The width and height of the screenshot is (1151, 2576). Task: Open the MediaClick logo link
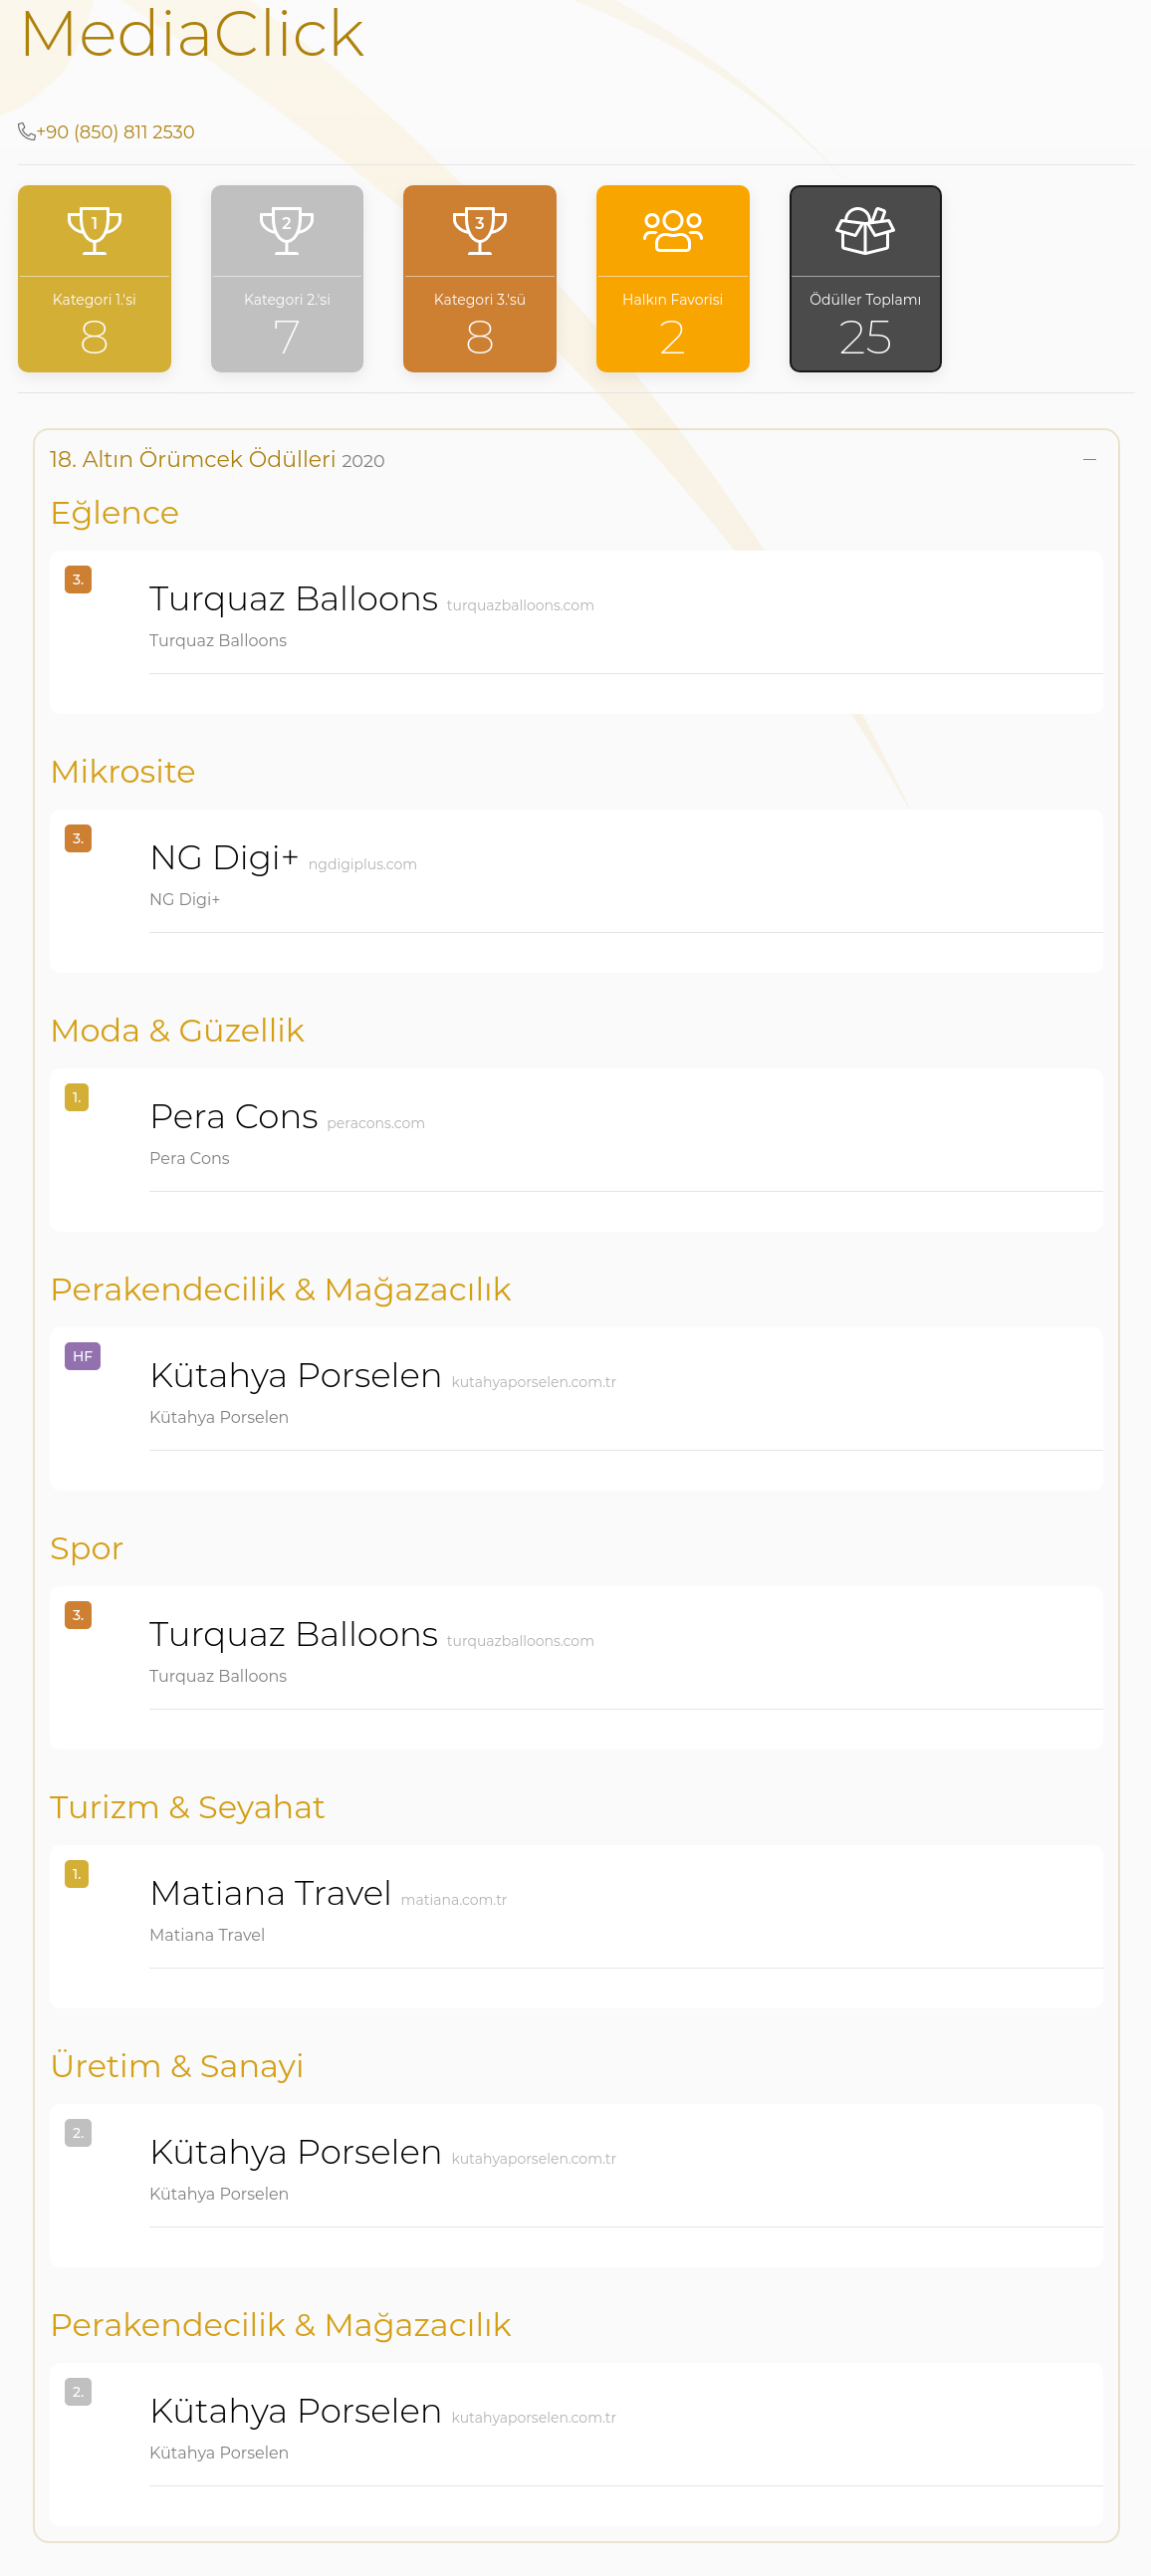coord(192,34)
